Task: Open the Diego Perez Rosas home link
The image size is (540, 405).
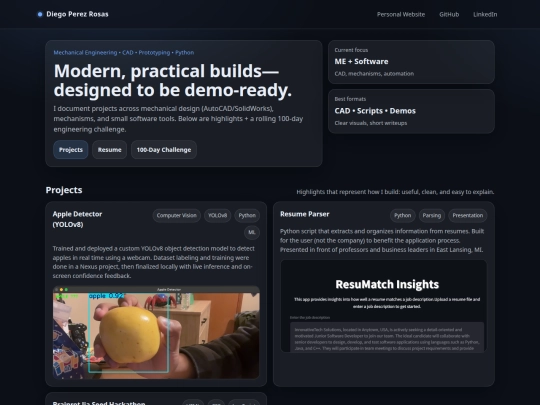Action: coord(73,14)
